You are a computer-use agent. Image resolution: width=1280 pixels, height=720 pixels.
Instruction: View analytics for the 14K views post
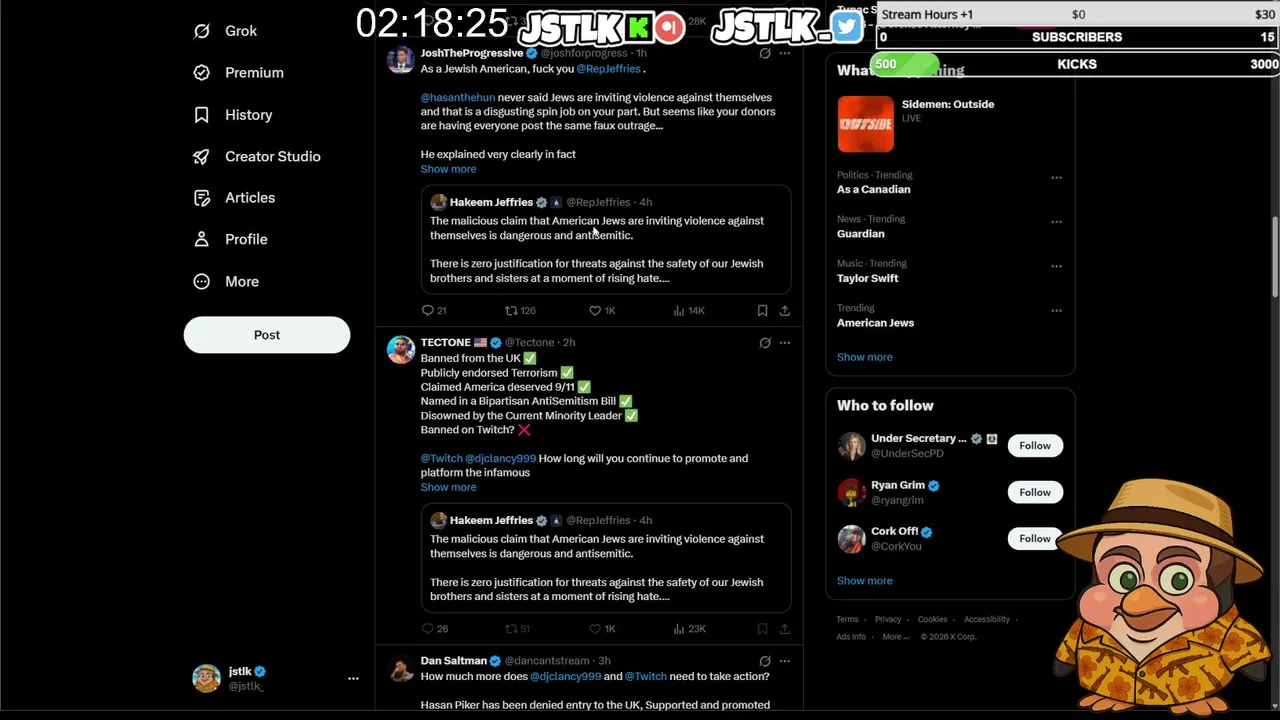689,311
